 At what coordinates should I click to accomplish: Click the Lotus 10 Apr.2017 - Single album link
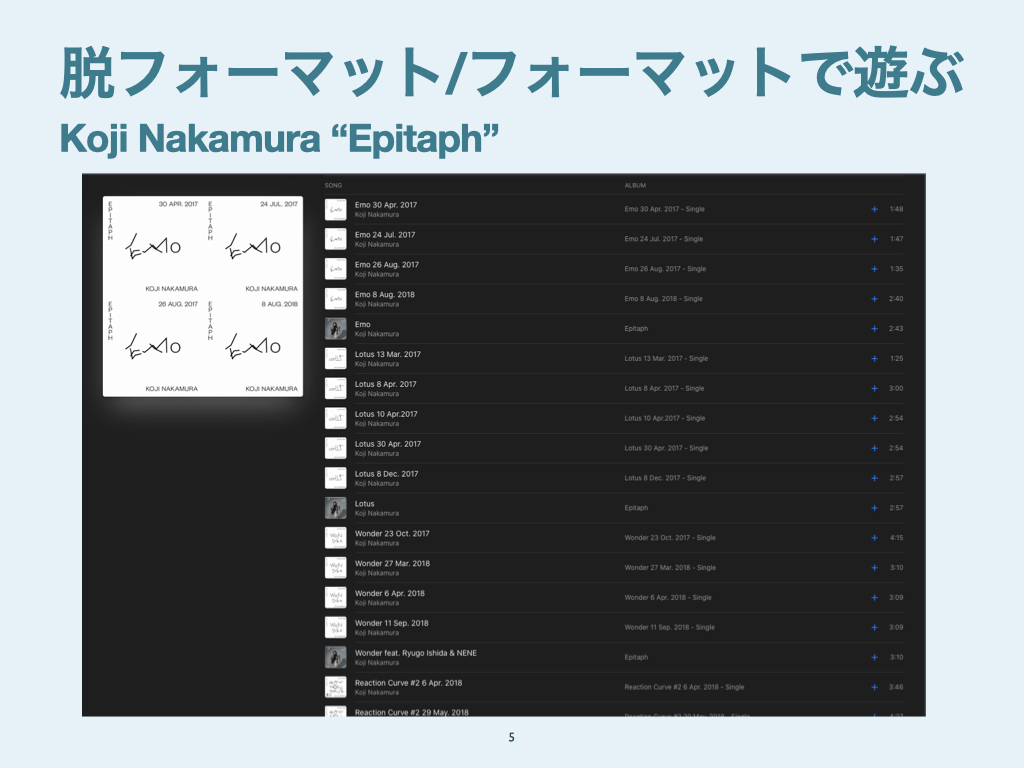click(x=665, y=418)
